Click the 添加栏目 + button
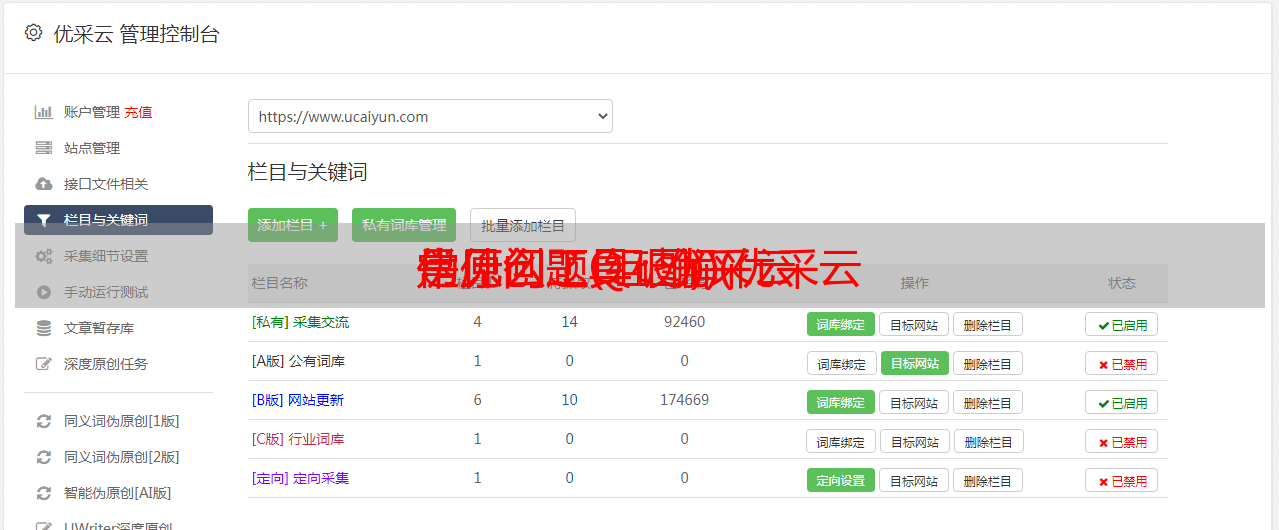The width and height of the screenshot is (1279, 530). pos(293,225)
